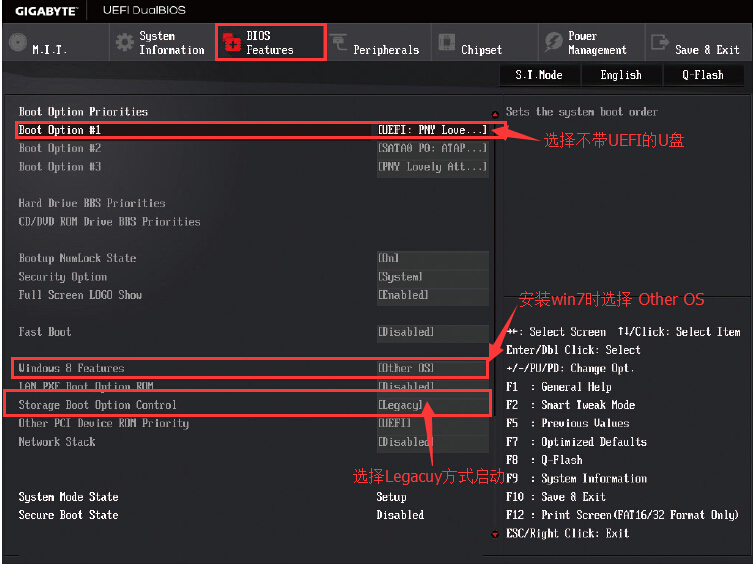Click the System Information gear icon
Image resolution: width=754 pixels, height=566 pixels.
[124, 42]
